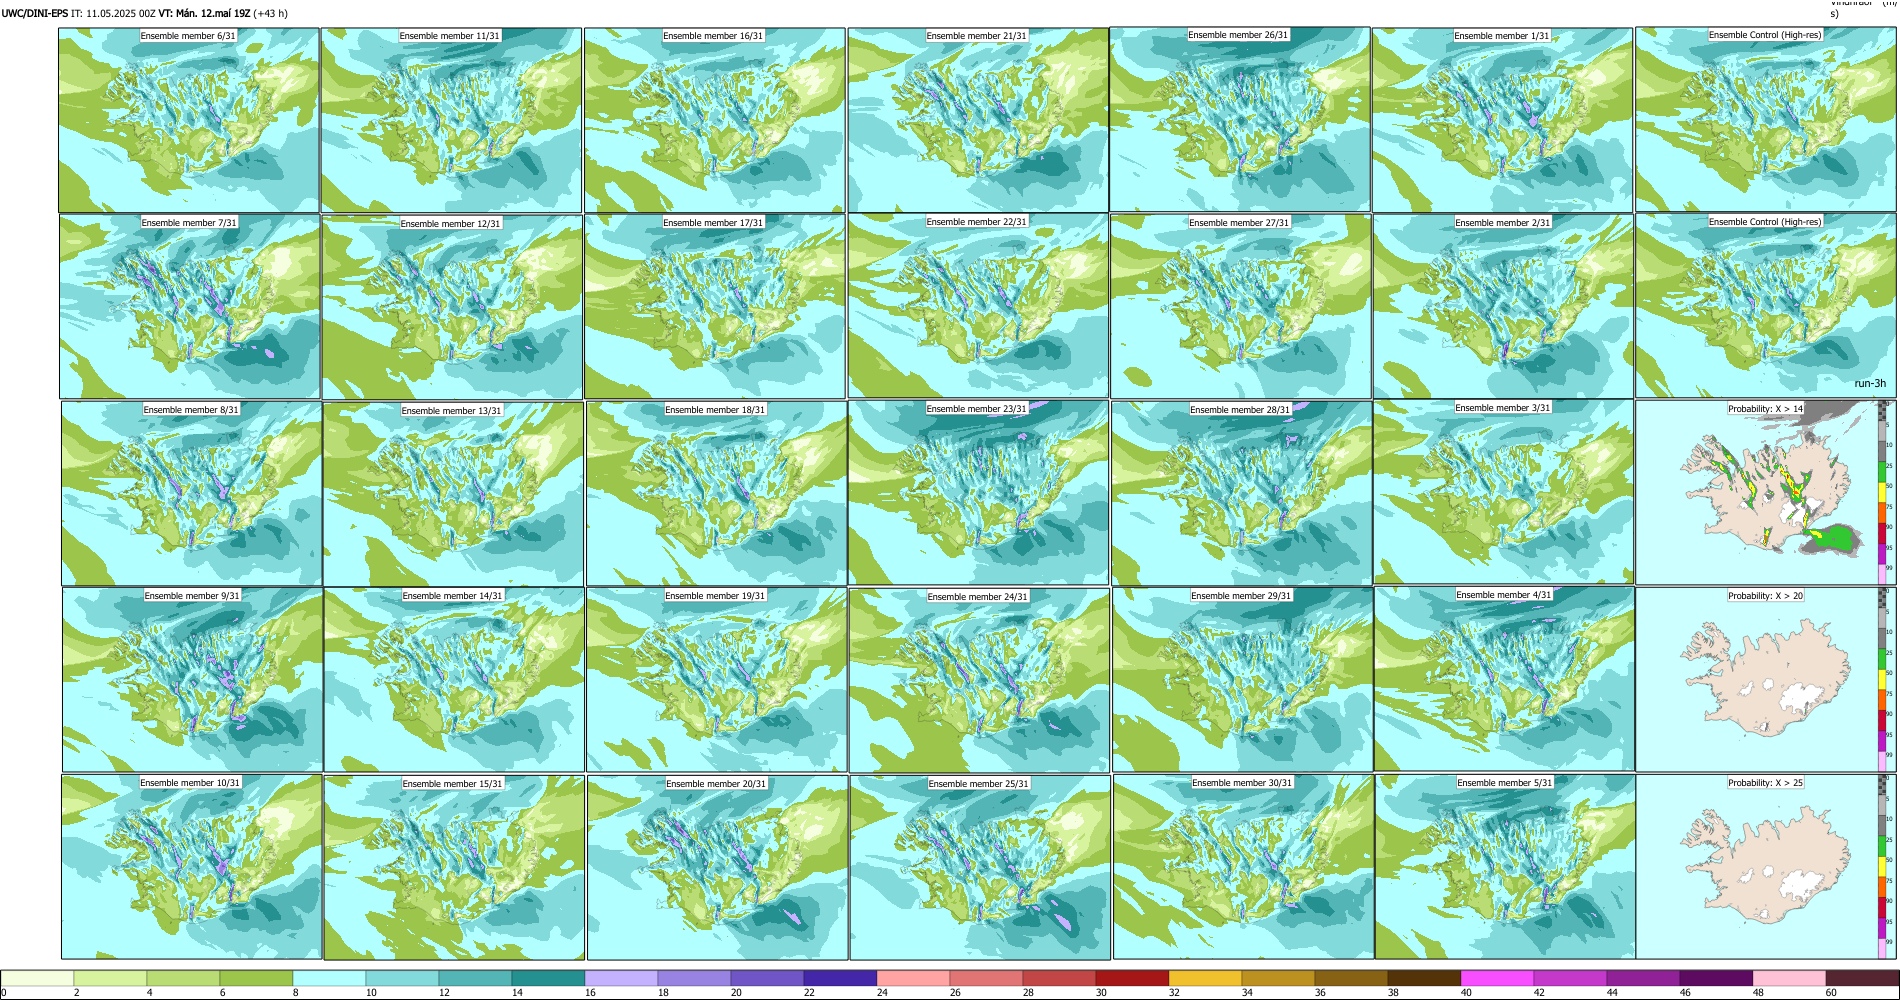Pick the lavender 16–18 legend swatch

621,978
